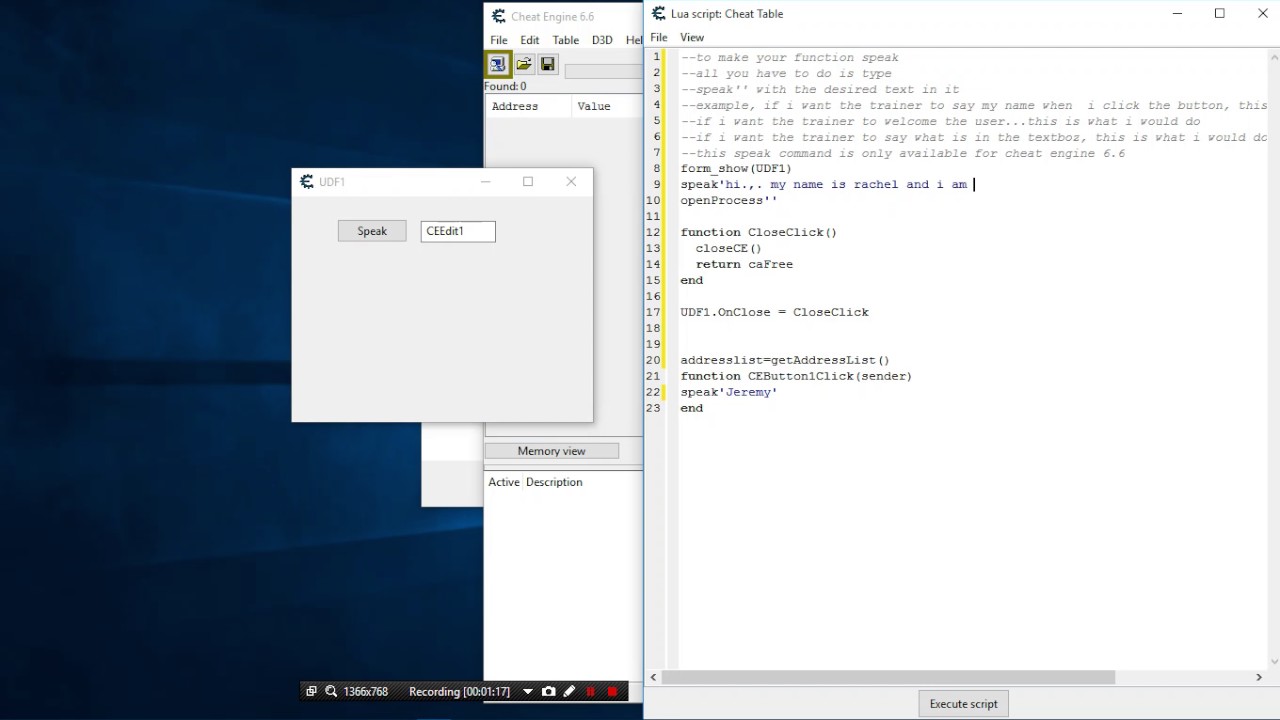Stop the recording with the red stop icon
Viewport: 1280px width, 720px height.
[612, 691]
